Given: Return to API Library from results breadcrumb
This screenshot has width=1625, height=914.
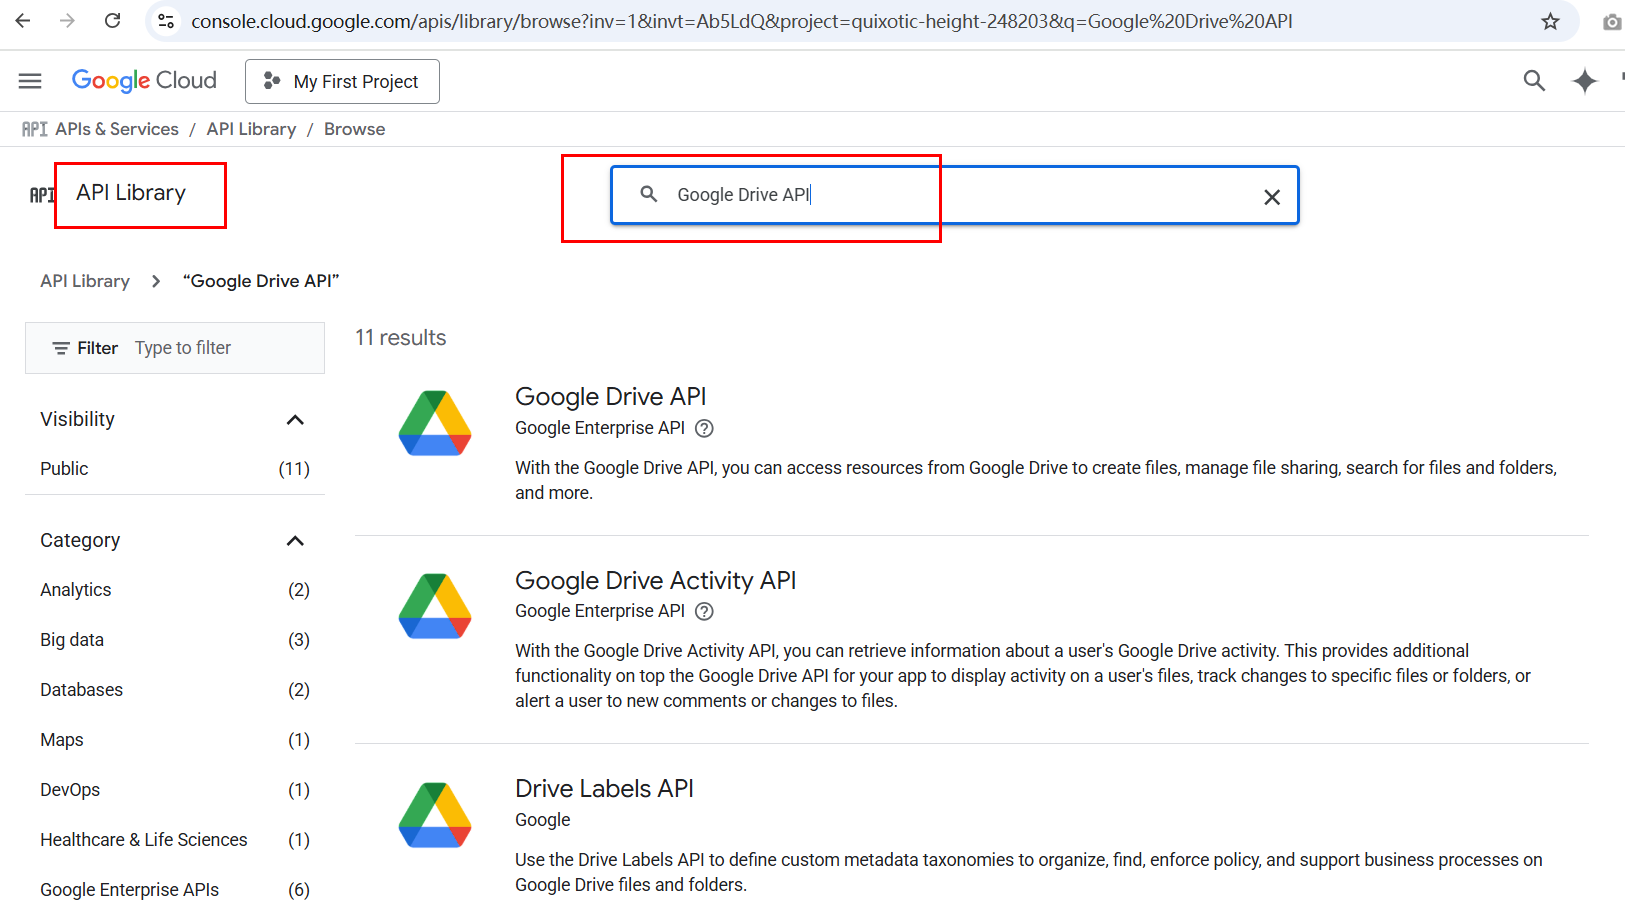Looking at the screenshot, I should [85, 281].
